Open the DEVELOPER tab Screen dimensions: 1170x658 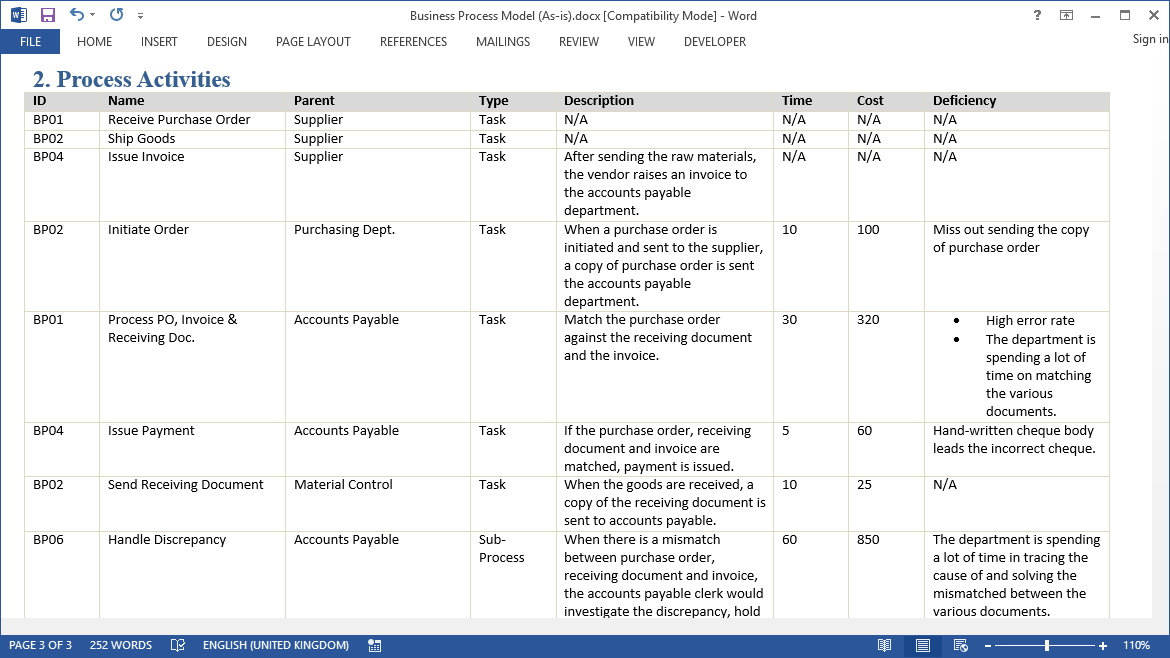715,42
